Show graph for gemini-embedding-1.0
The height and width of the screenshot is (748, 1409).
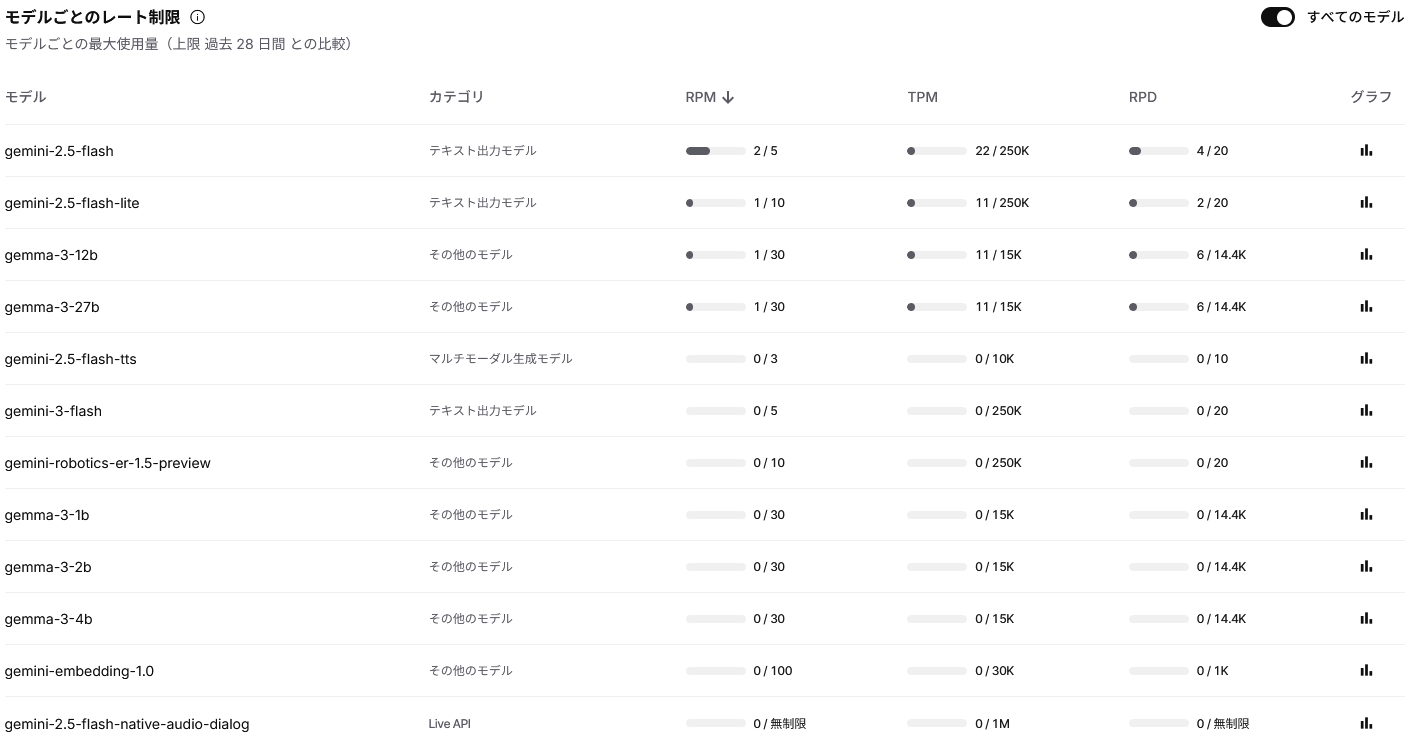pyautogui.click(x=1366, y=671)
